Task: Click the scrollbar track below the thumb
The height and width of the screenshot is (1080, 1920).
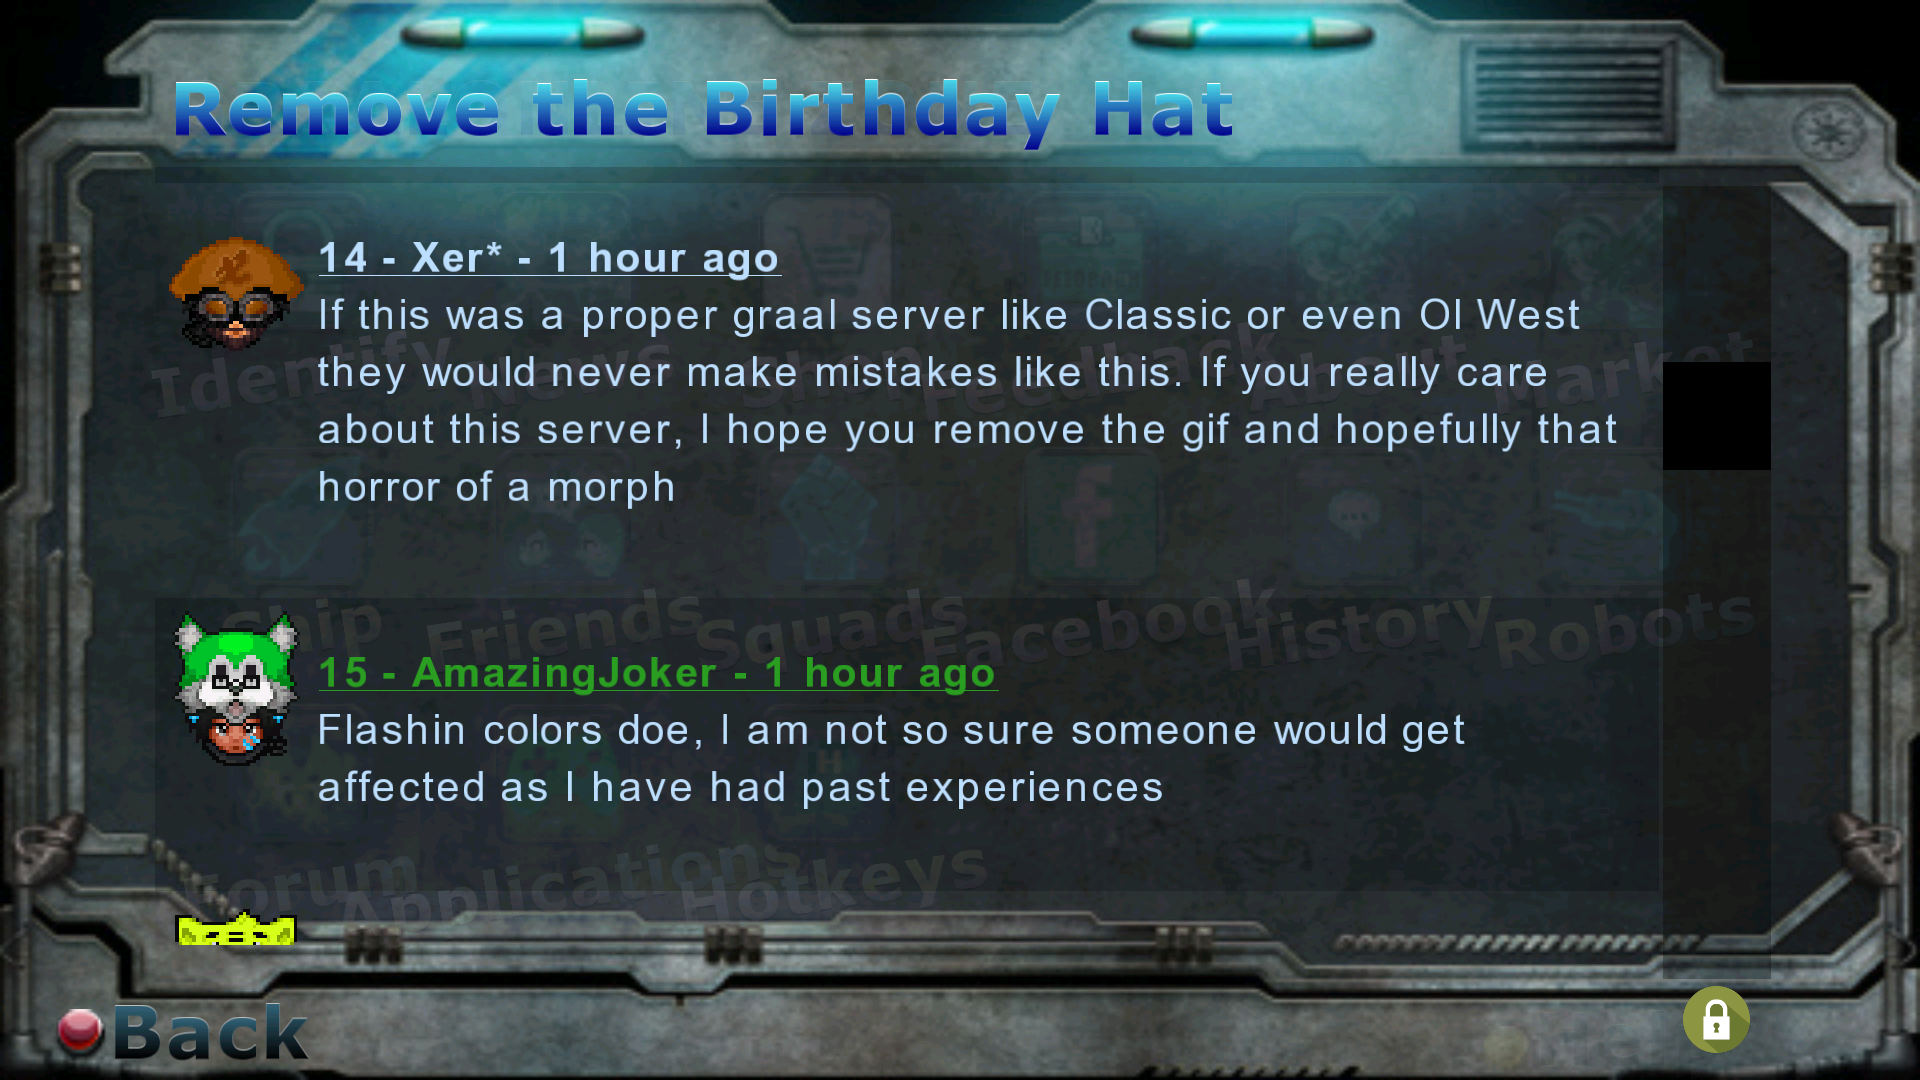Action: [1716, 723]
